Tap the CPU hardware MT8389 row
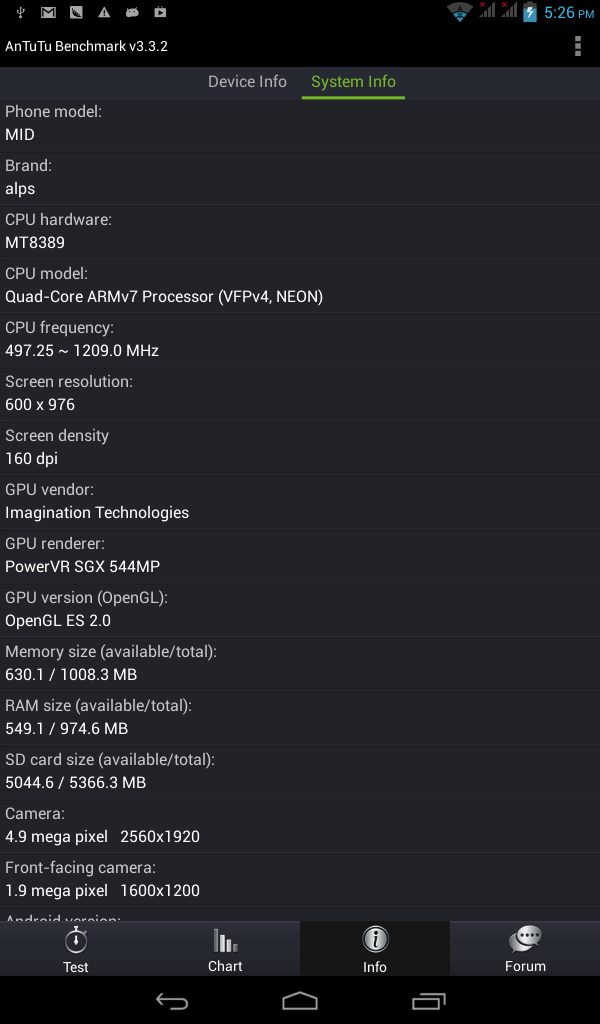Screen dimensions: 600x1024 (300, 232)
